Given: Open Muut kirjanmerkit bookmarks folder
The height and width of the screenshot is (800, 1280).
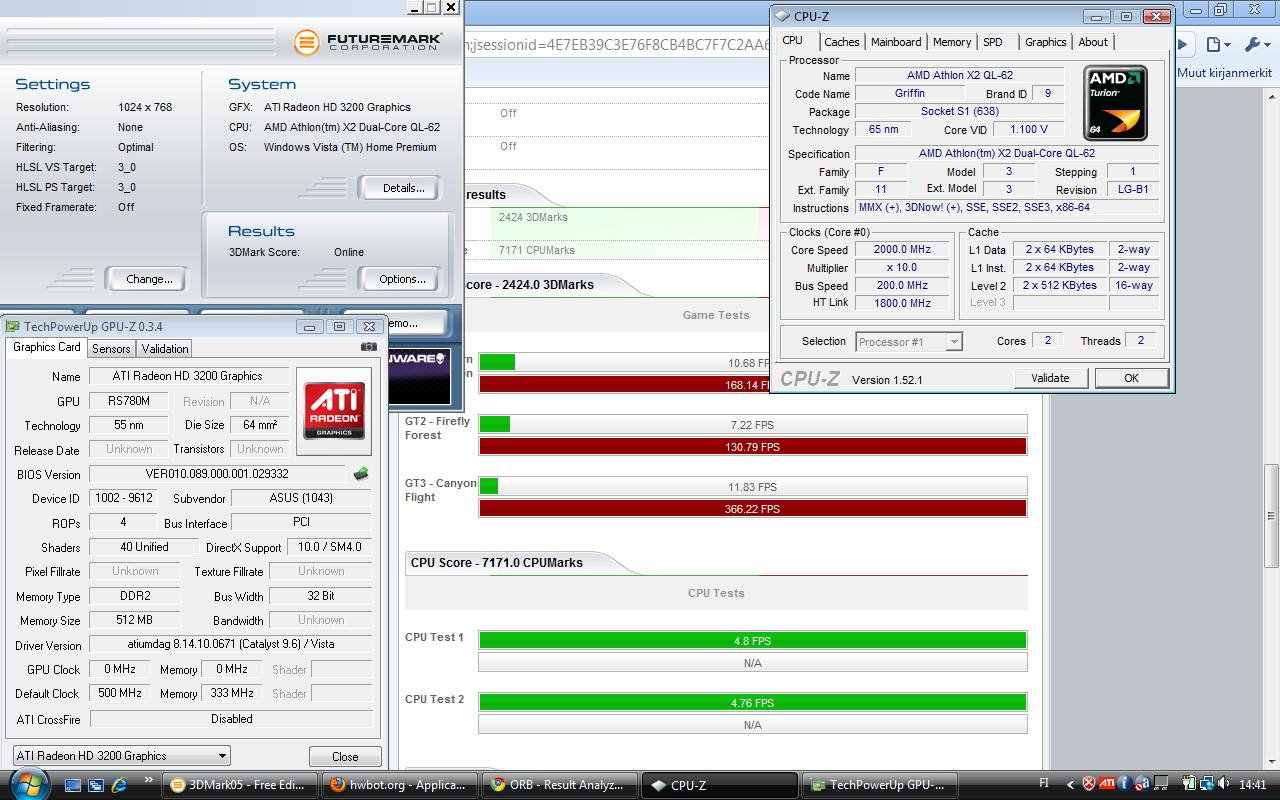Looking at the screenshot, I should pyautogui.click(x=1224, y=73).
